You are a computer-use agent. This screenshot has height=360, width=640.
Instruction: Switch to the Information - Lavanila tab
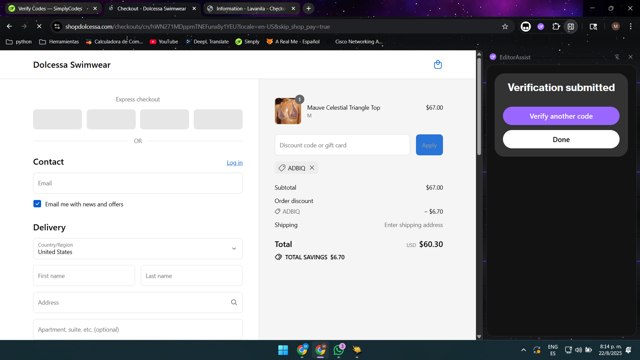click(x=249, y=8)
